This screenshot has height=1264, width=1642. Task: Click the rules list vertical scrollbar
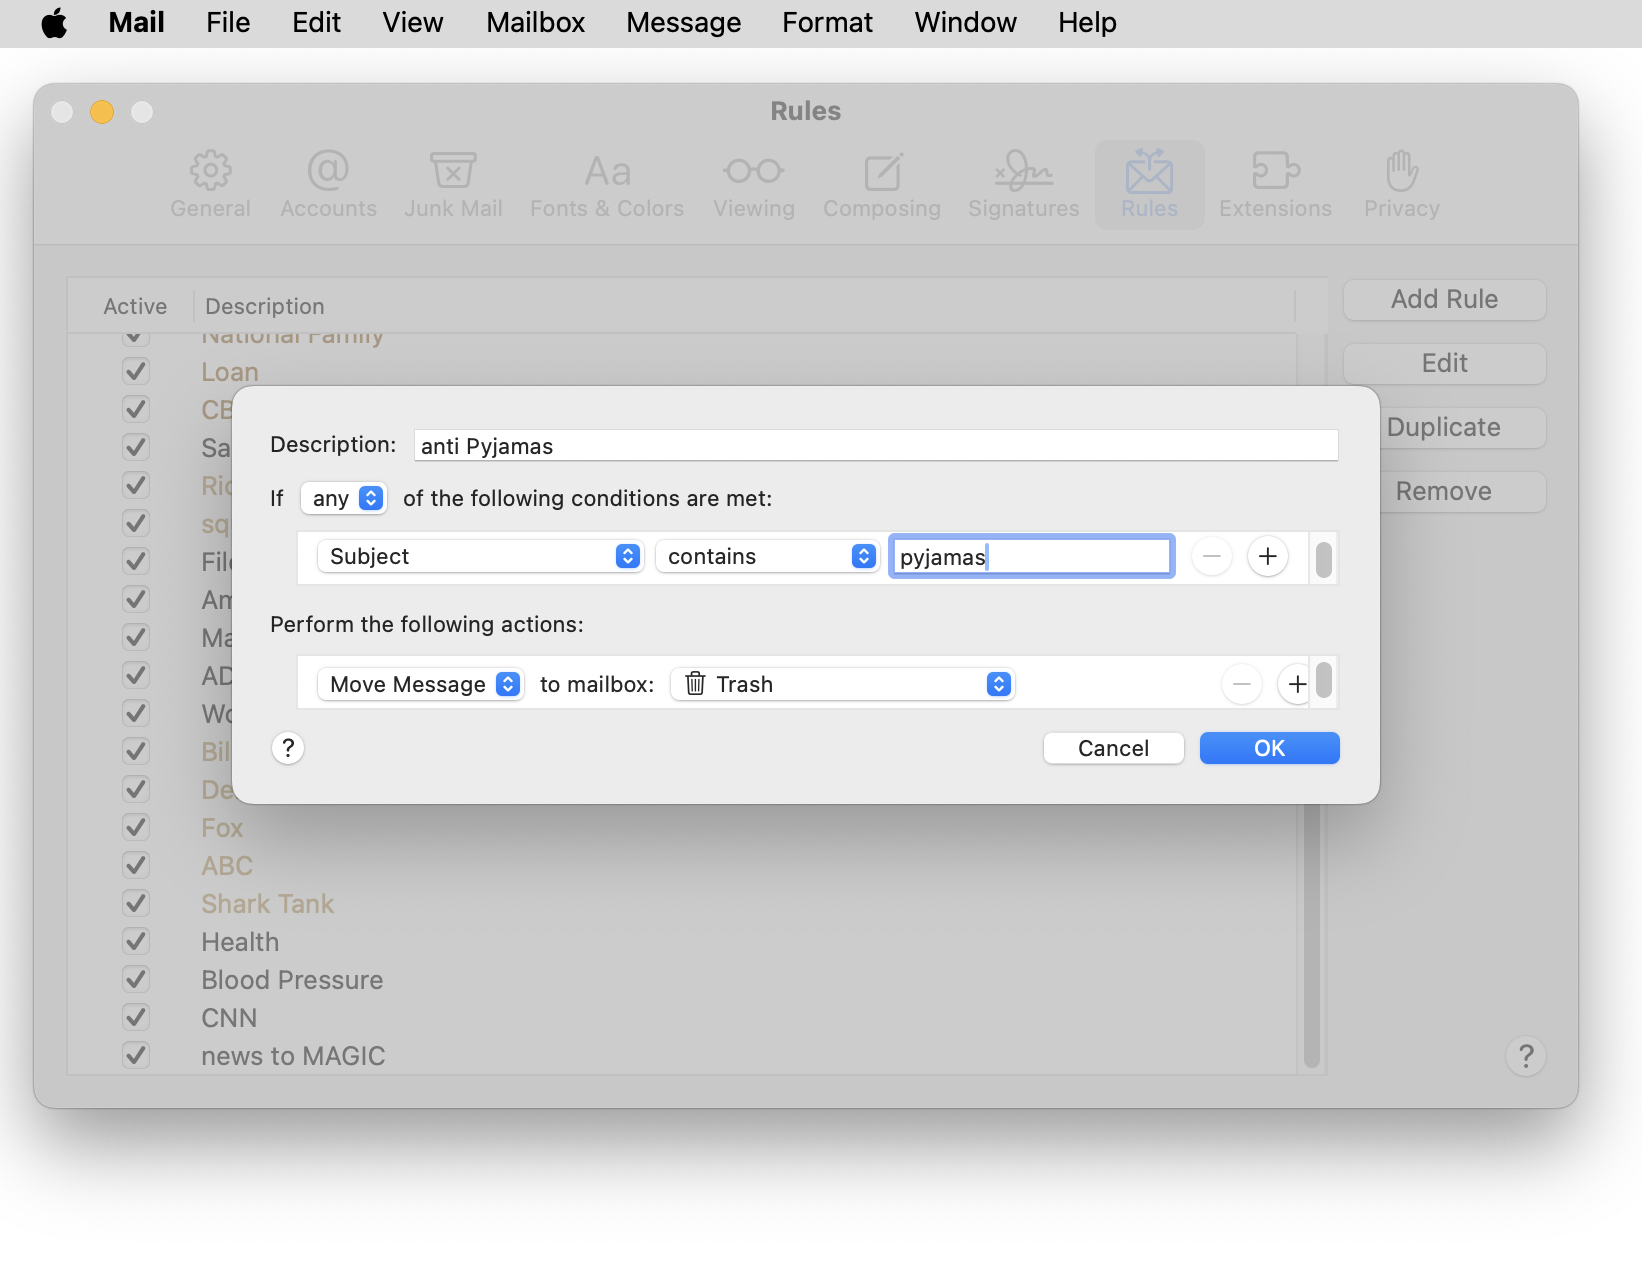(1312, 937)
